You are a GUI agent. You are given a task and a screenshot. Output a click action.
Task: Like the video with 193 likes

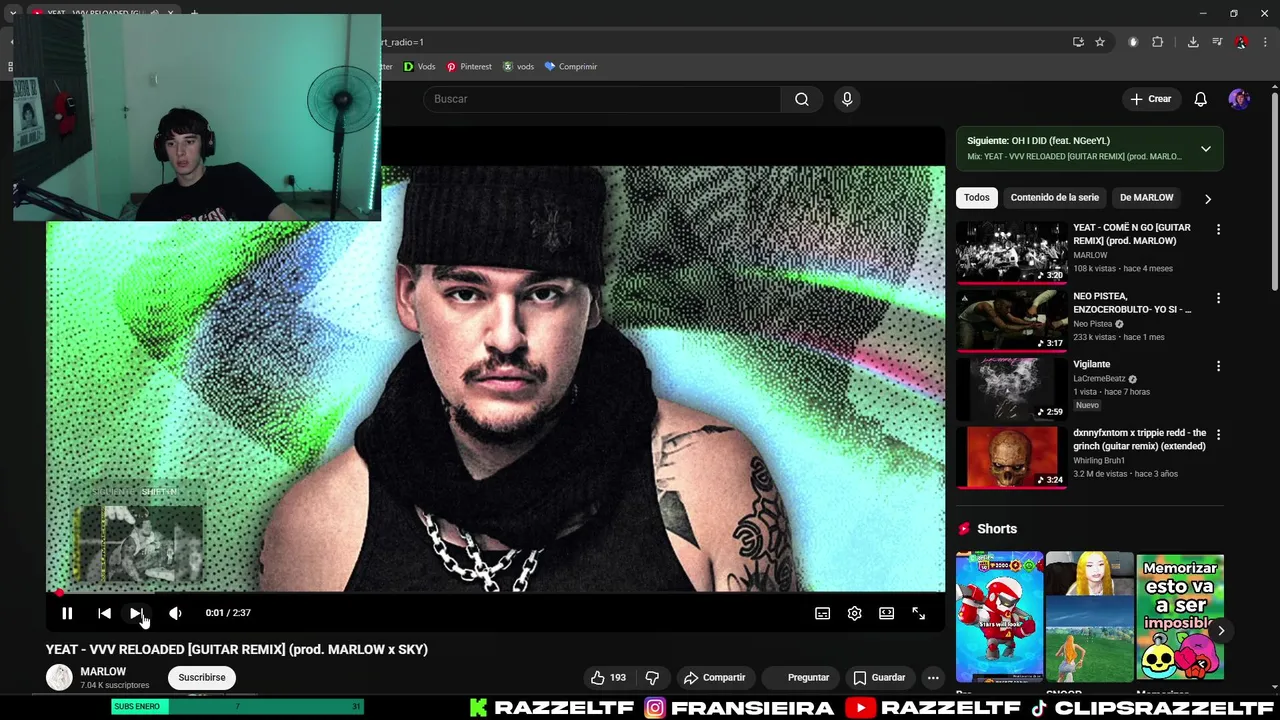pyautogui.click(x=608, y=678)
